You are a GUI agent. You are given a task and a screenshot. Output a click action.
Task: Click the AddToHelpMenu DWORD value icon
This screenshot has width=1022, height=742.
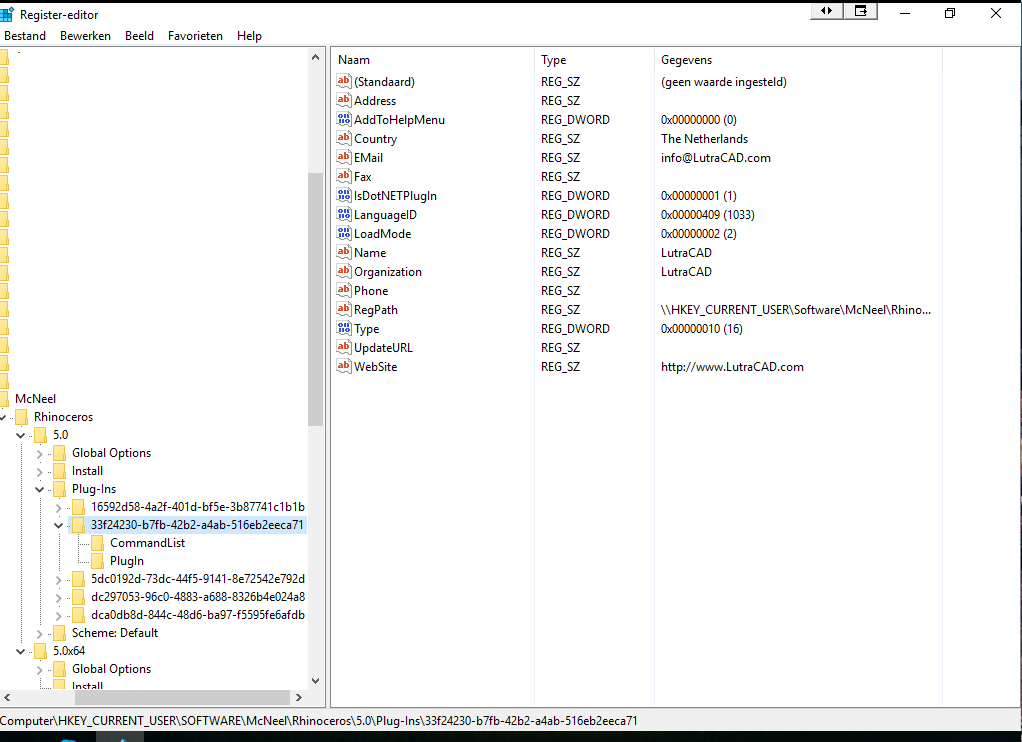pyautogui.click(x=343, y=119)
